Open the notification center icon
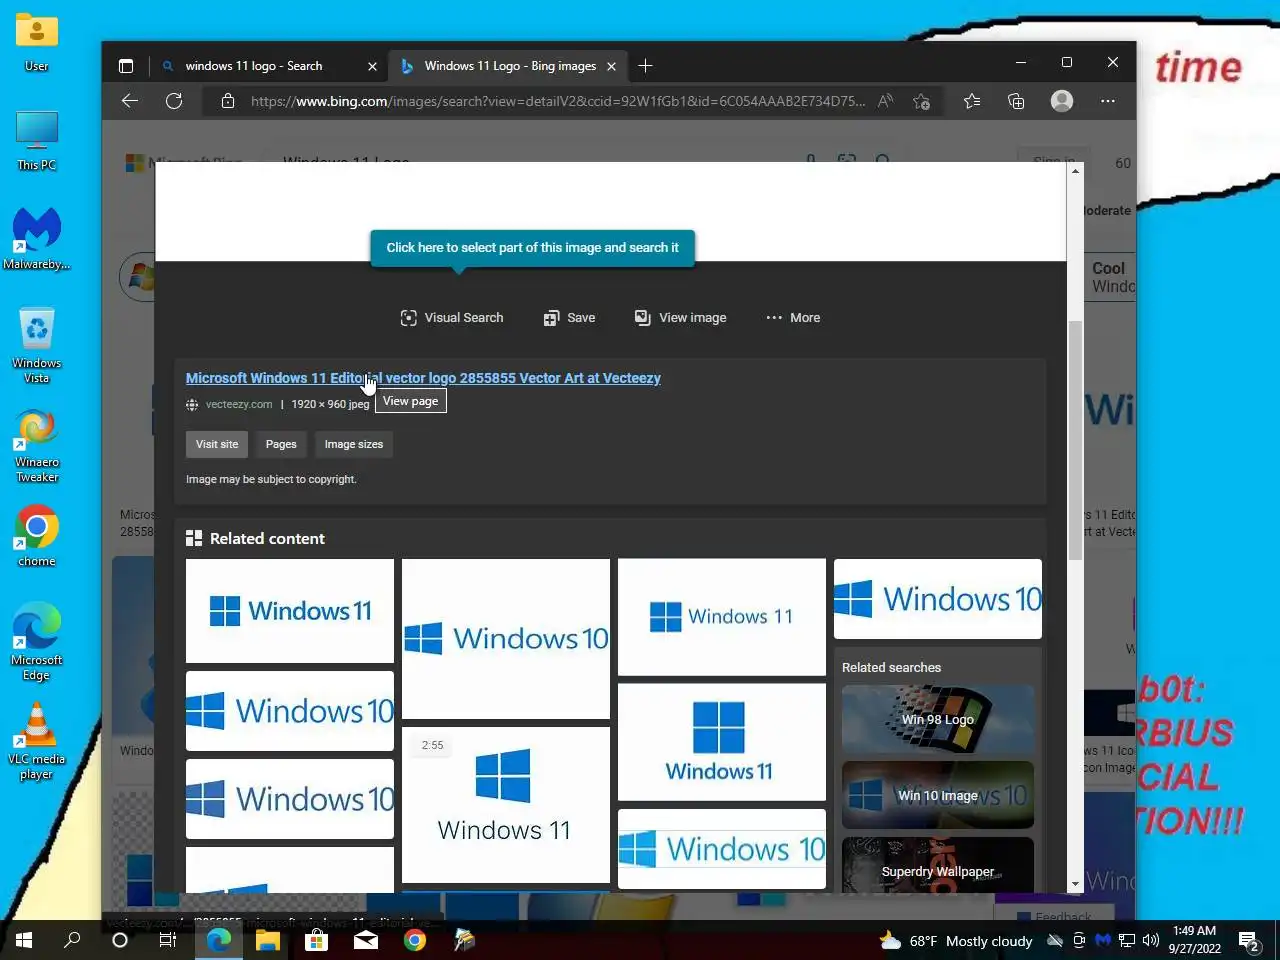 pyautogui.click(x=1248, y=940)
